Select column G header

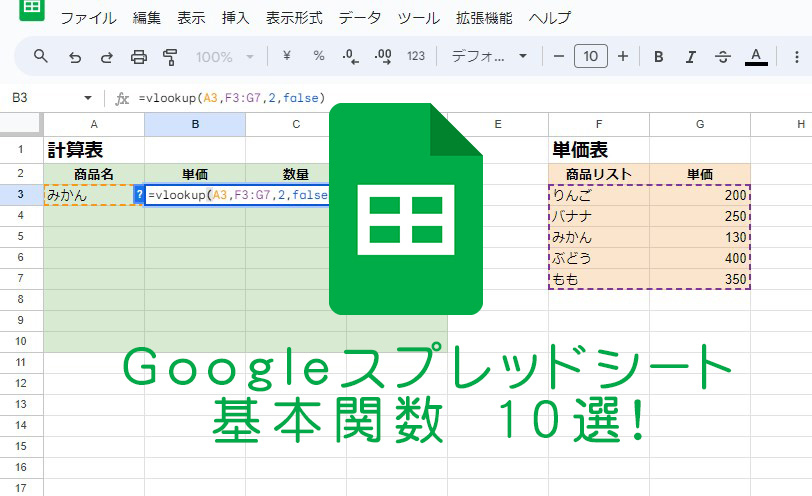(x=700, y=124)
